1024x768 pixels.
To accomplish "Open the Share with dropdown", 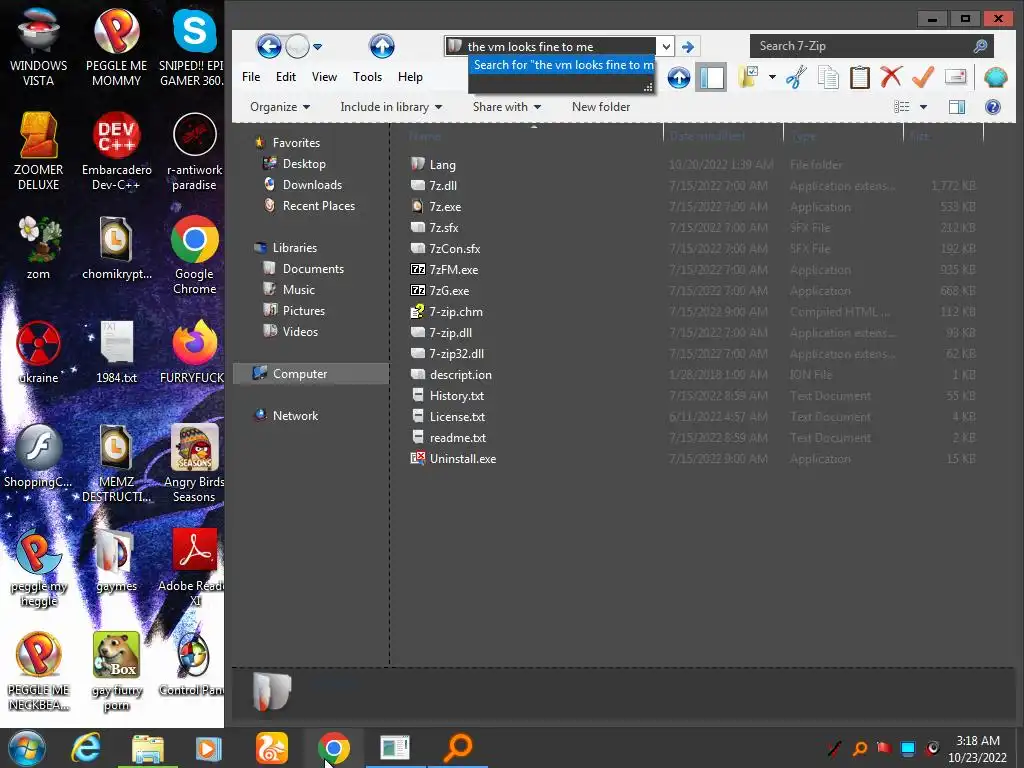I will coord(507,107).
